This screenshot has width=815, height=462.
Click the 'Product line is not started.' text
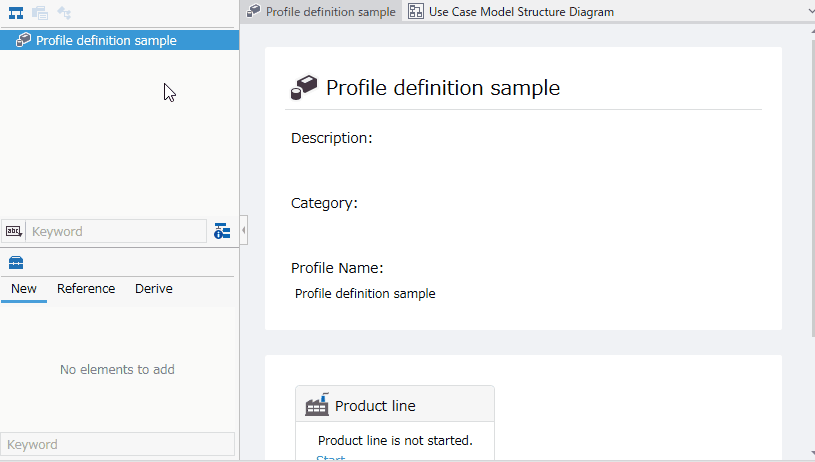pyautogui.click(x=395, y=441)
